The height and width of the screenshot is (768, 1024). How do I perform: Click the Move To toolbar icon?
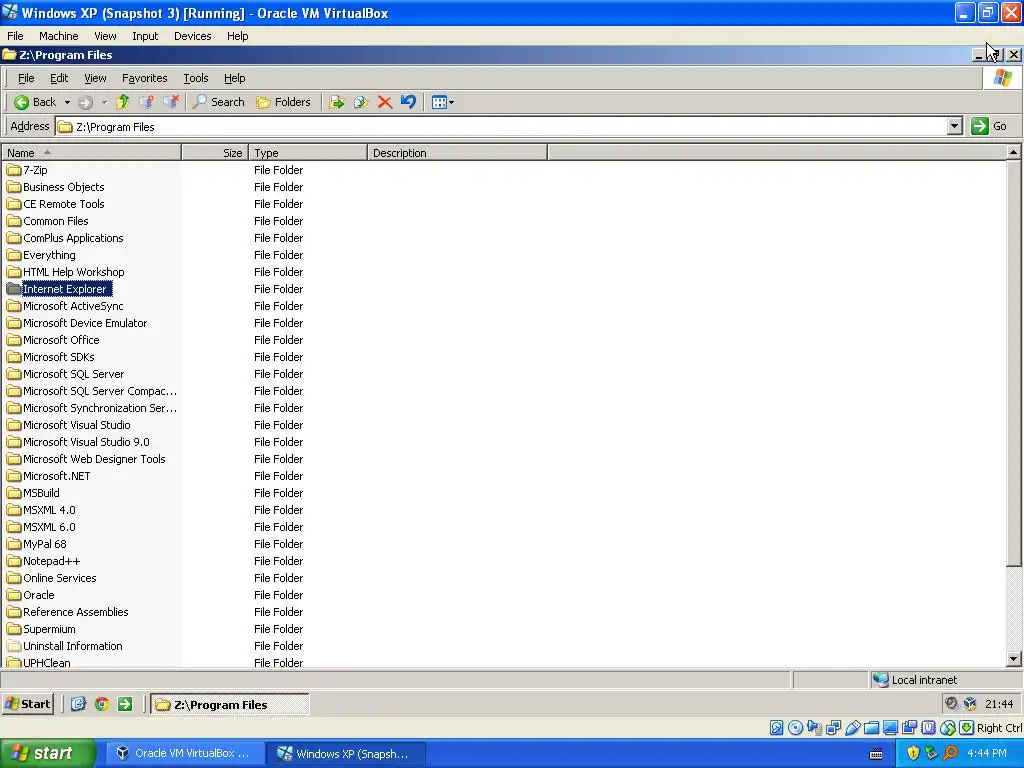(x=337, y=102)
